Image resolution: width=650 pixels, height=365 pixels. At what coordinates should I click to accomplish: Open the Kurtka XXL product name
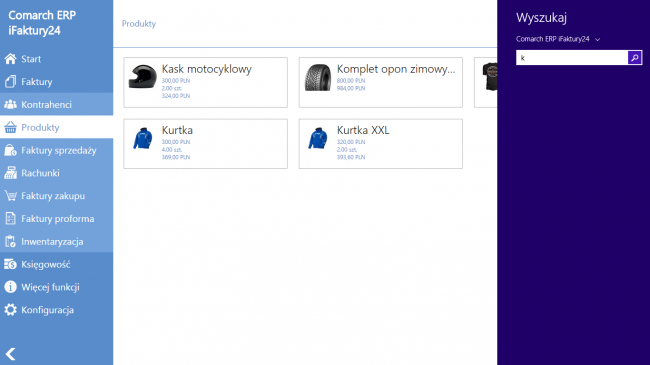[x=363, y=130]
